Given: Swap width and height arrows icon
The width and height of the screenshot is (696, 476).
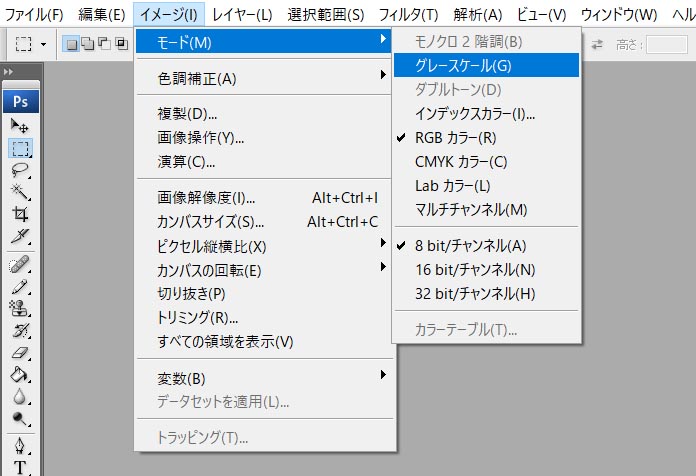Looking at the screenshot, I should click(x=597, y=44).
